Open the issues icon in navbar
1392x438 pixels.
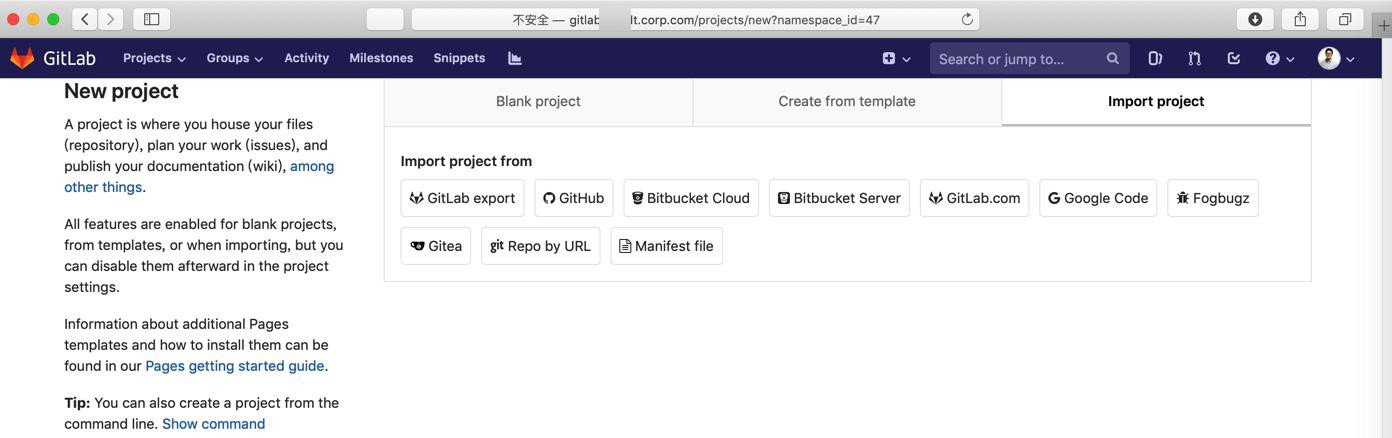(1155, 59)
